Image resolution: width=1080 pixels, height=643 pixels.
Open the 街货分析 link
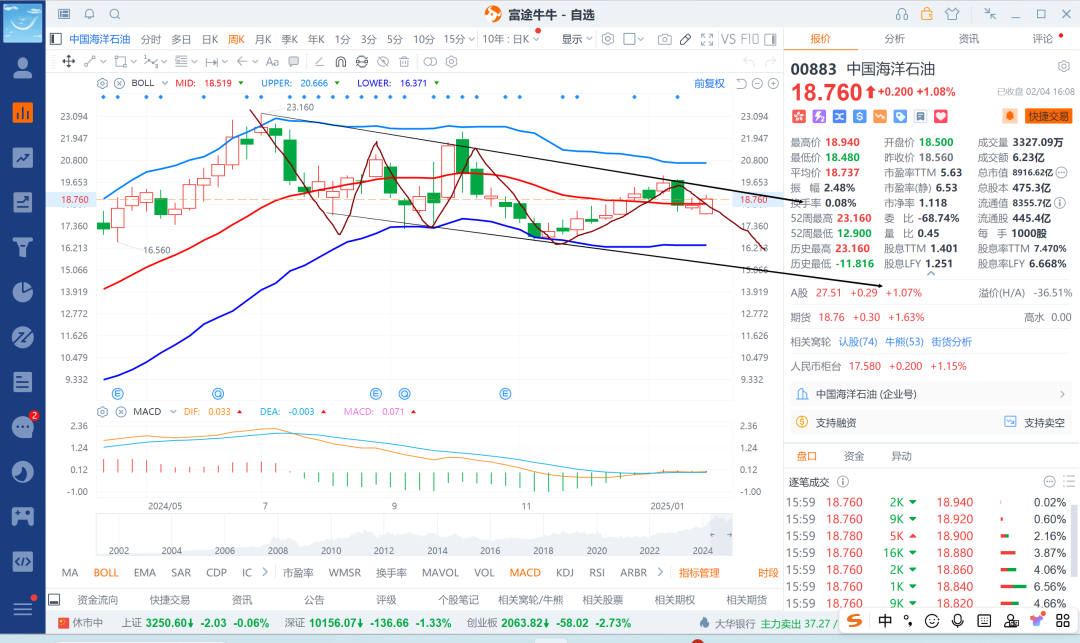[951, 342]
